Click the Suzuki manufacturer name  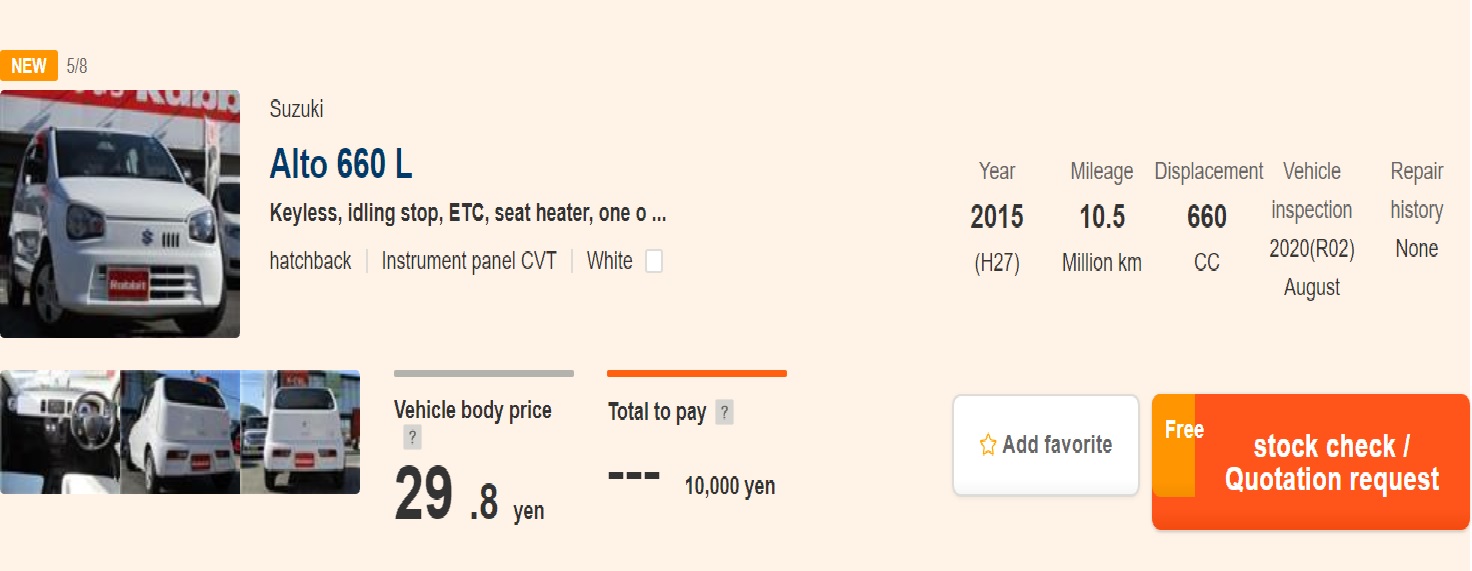296,110
